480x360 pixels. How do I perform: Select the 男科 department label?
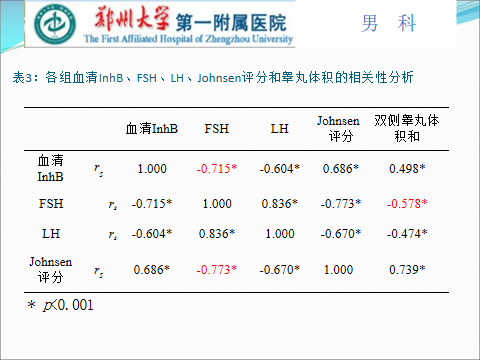(x=389, y=23)
